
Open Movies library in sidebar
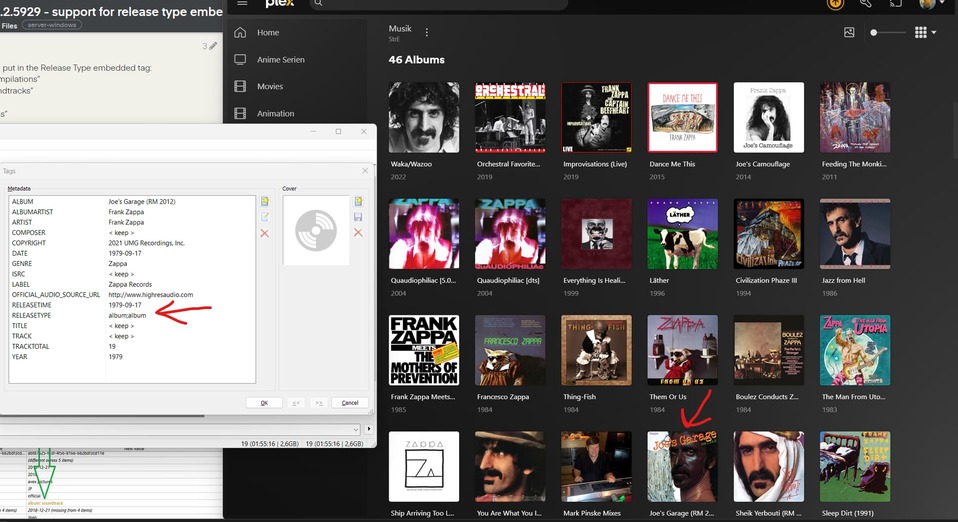click(x=269, y=86)
